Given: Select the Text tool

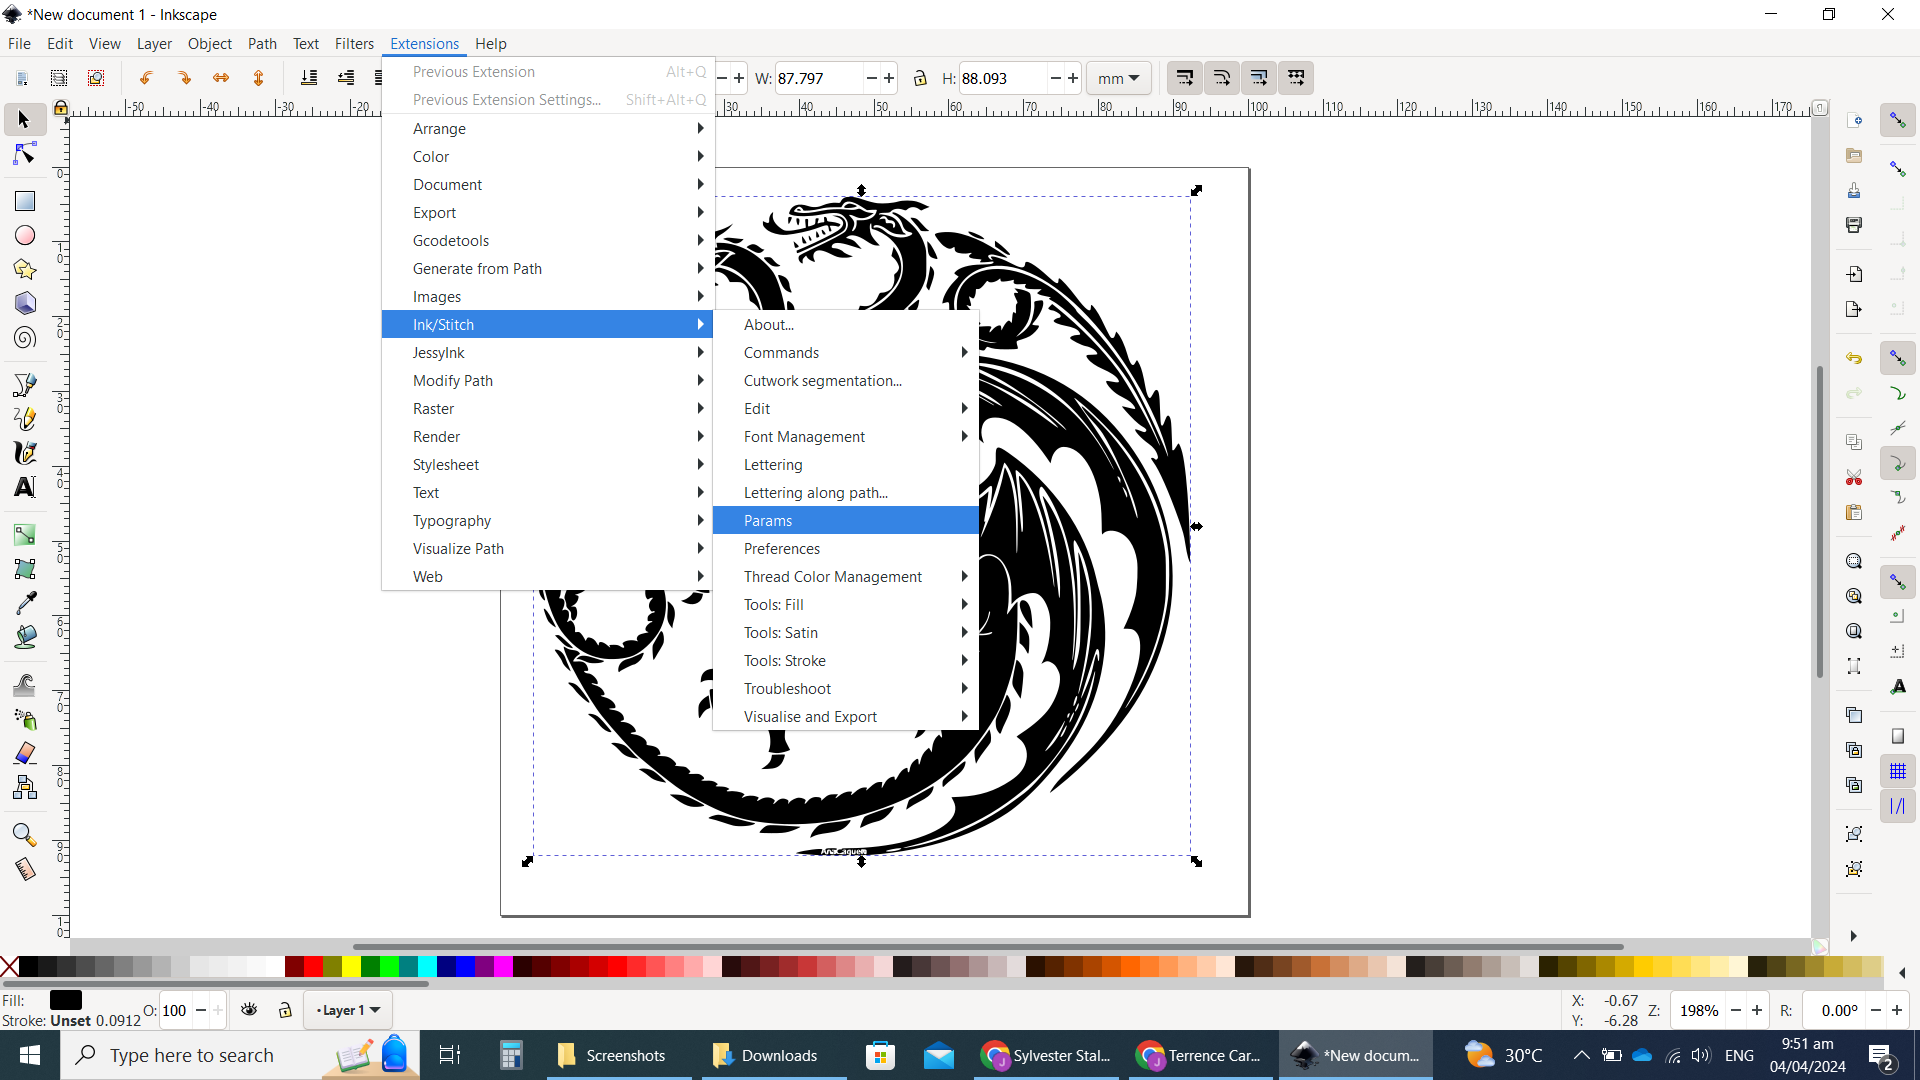Looking at the screenshot, I should coord(24,487).
